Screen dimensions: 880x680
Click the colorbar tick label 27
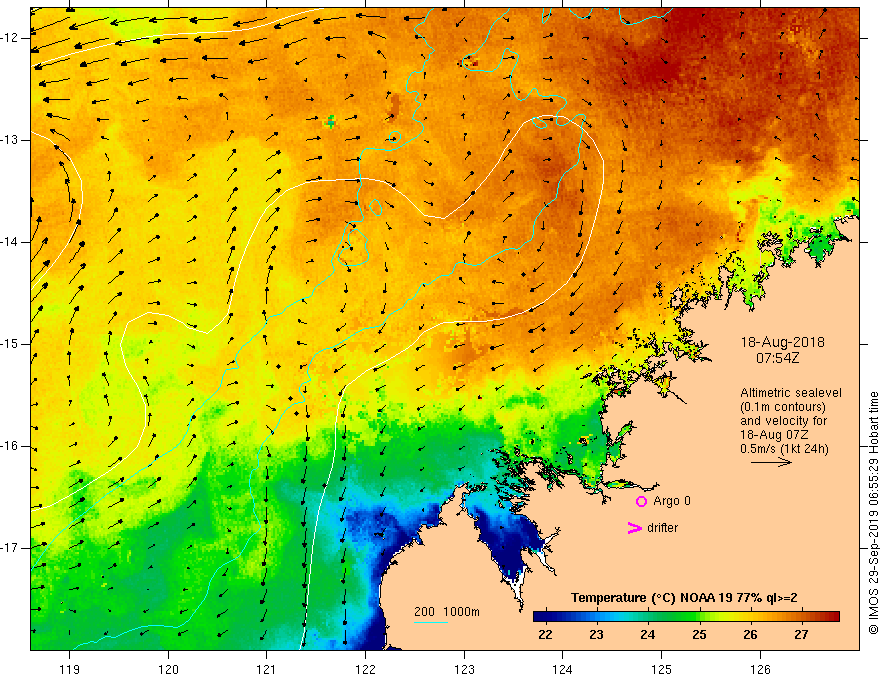coord(801,635)
